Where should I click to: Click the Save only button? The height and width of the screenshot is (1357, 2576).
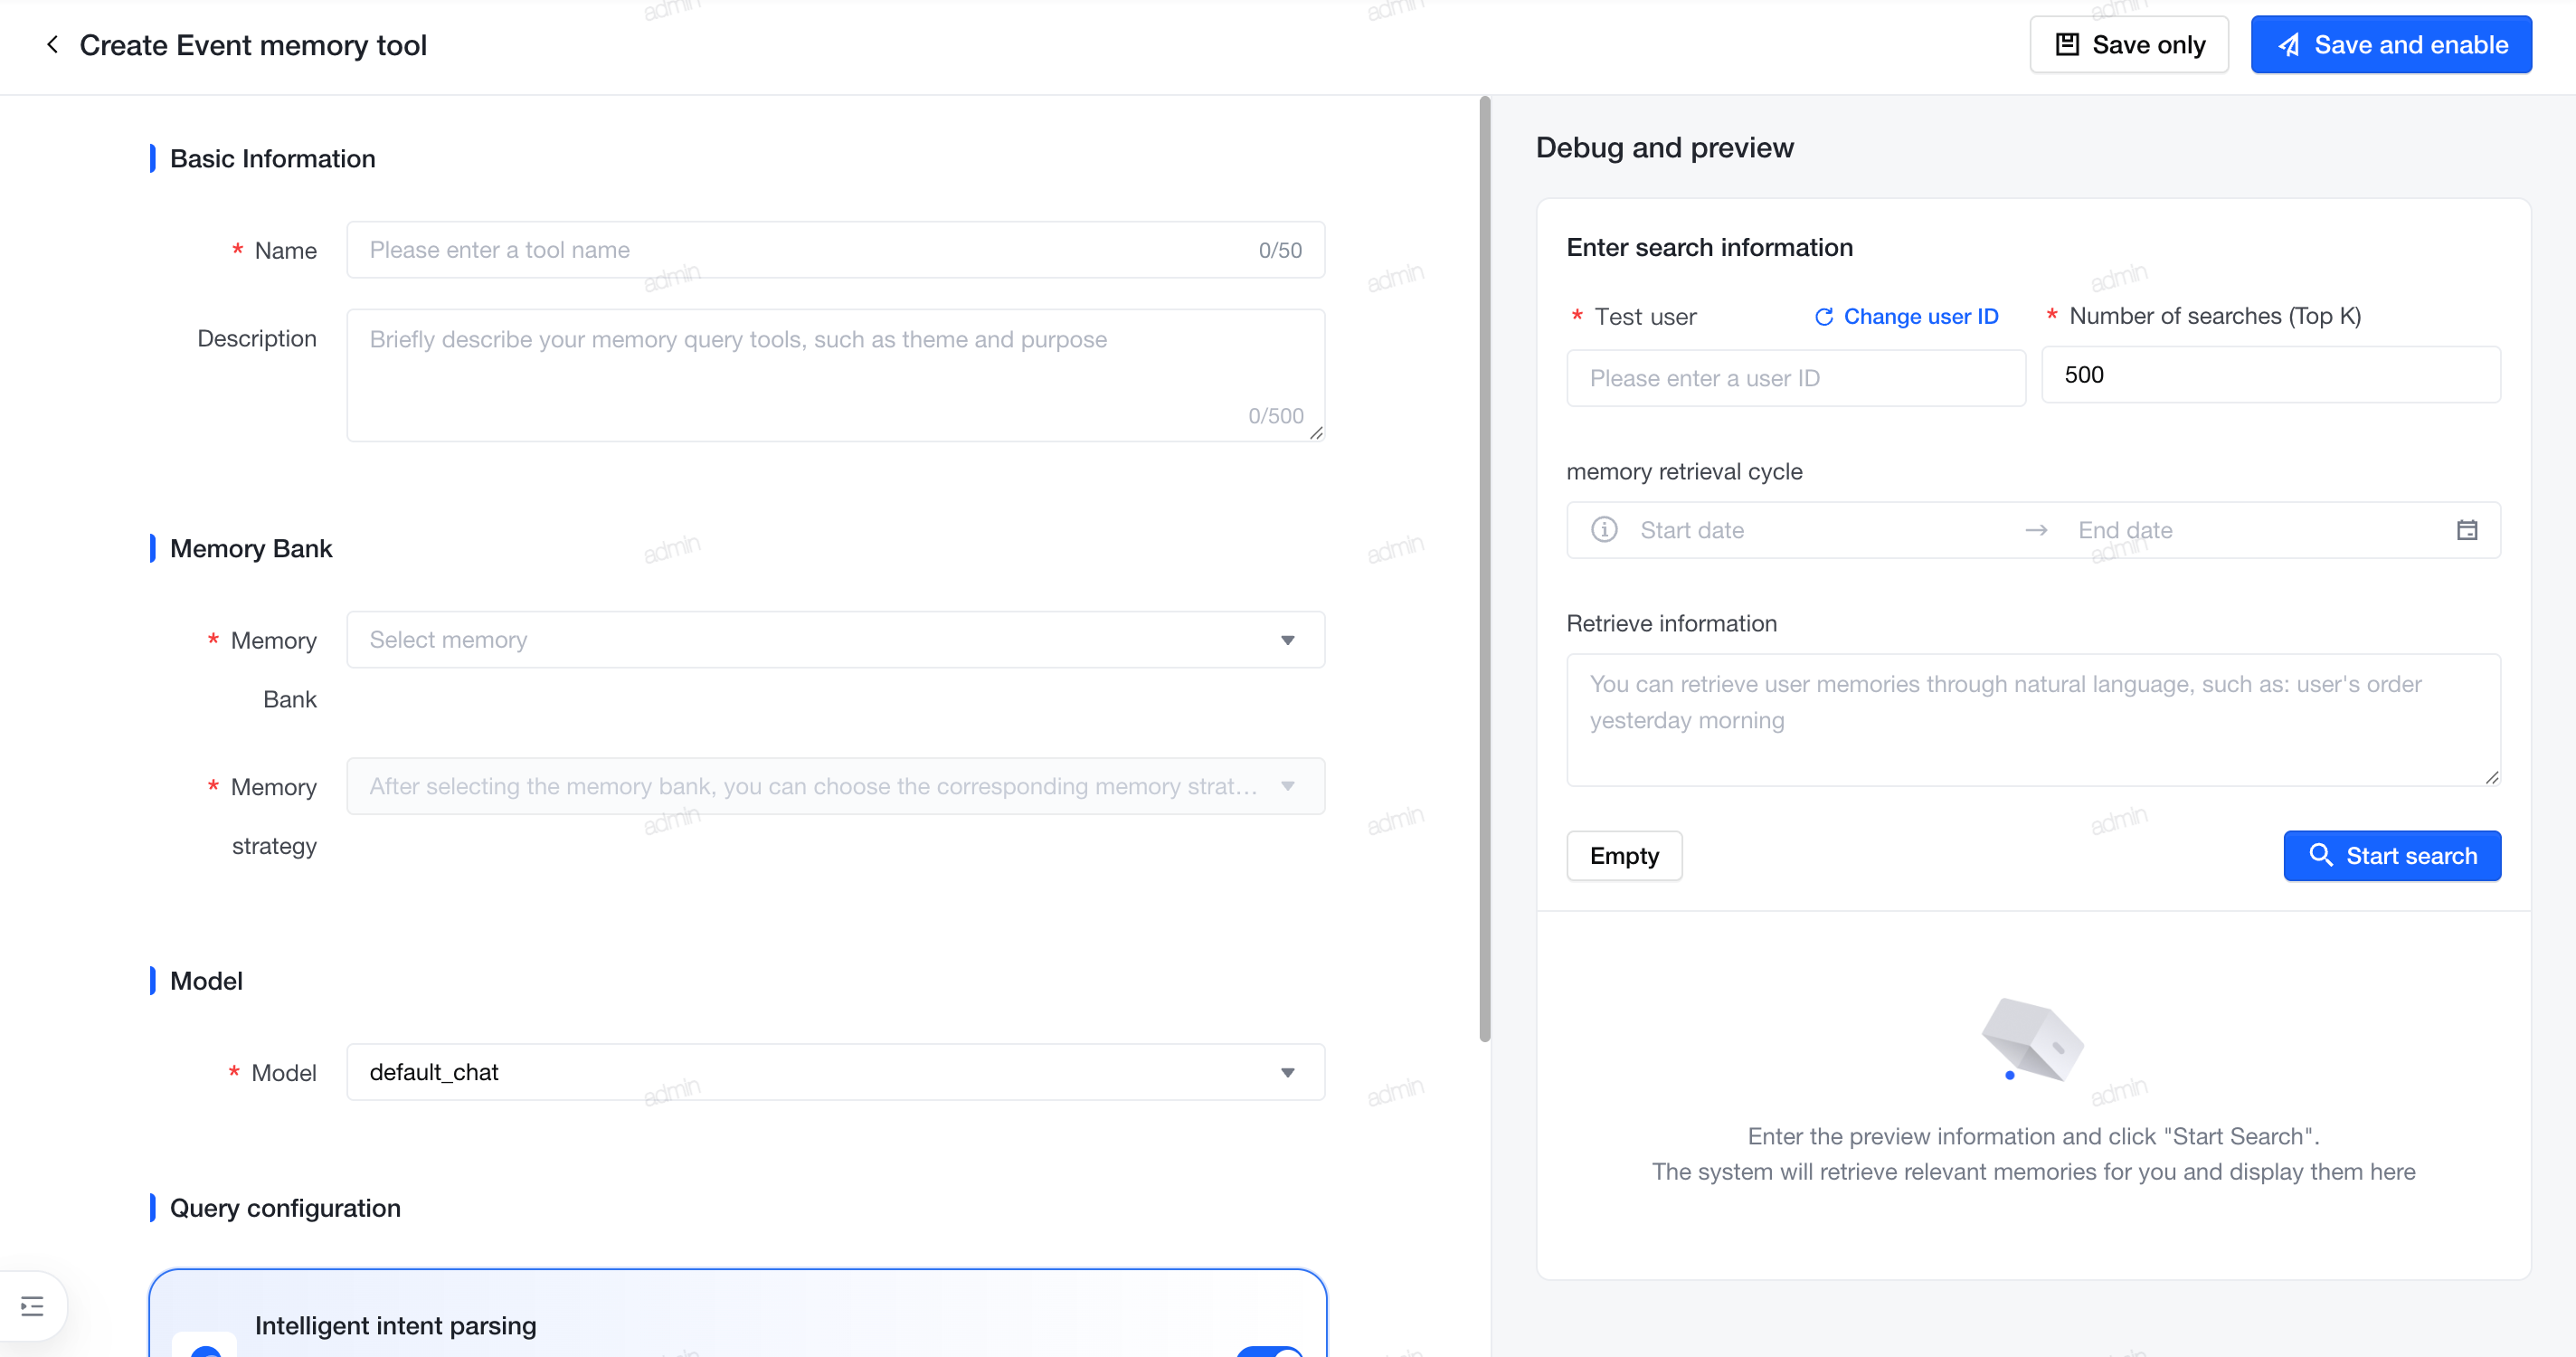pyautogui.click(x=2128, y=45)
